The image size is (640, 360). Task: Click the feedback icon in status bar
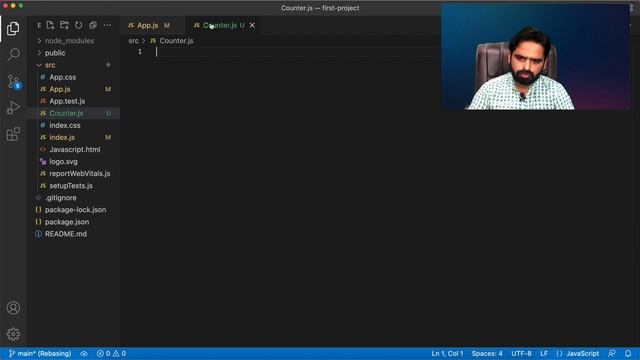pos(611,353)
